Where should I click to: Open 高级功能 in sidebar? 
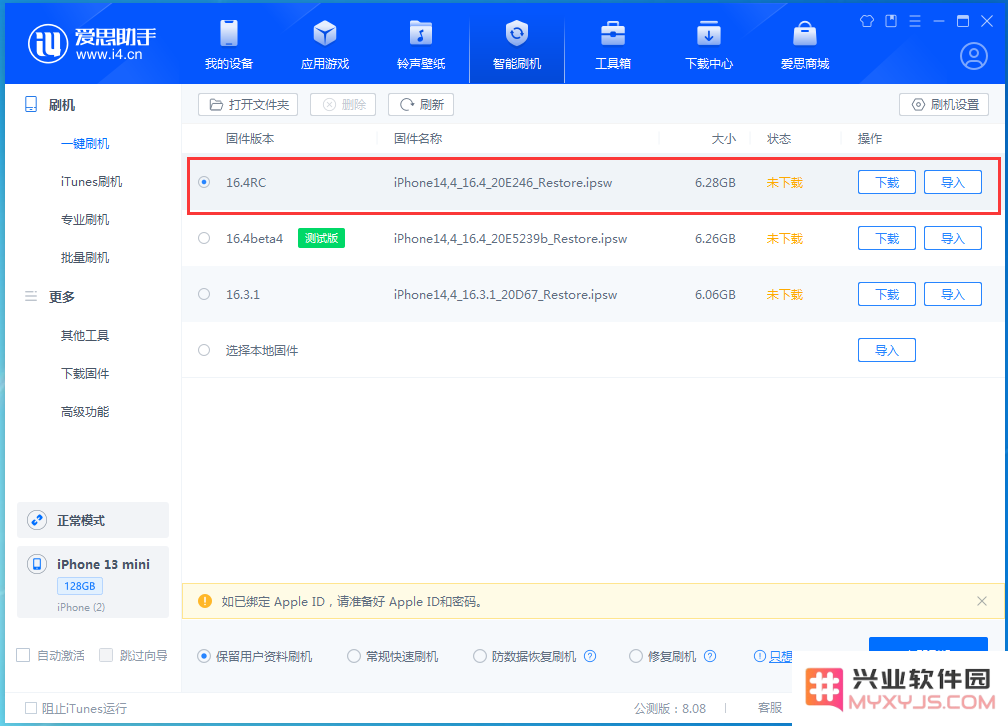85,412
